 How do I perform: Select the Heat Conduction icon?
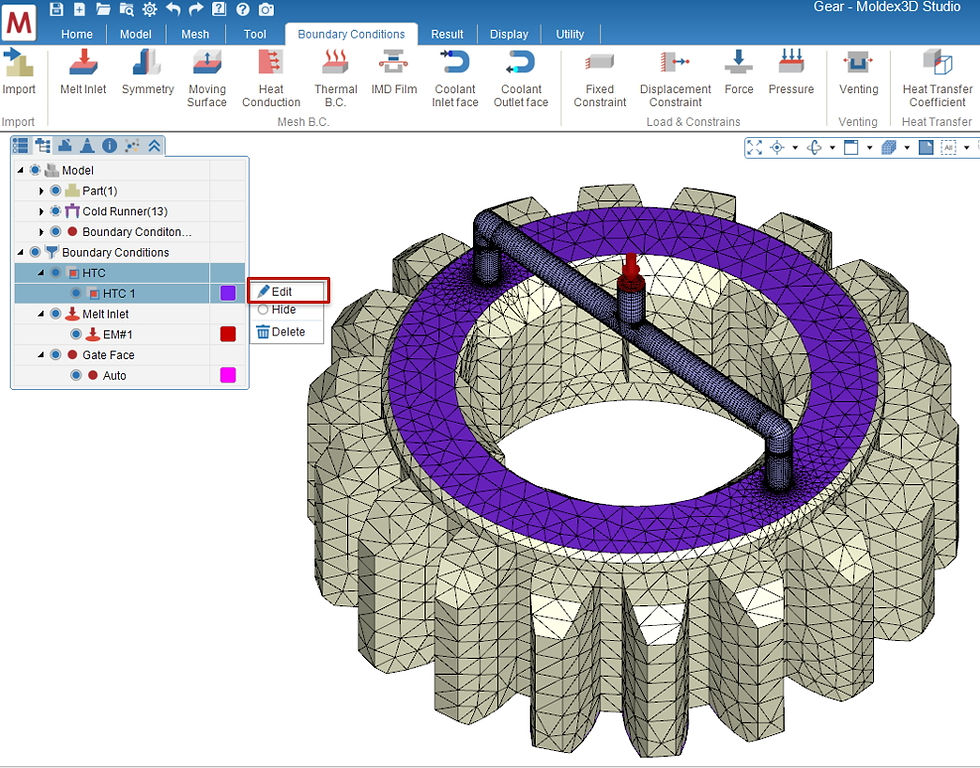coord(271,78)
